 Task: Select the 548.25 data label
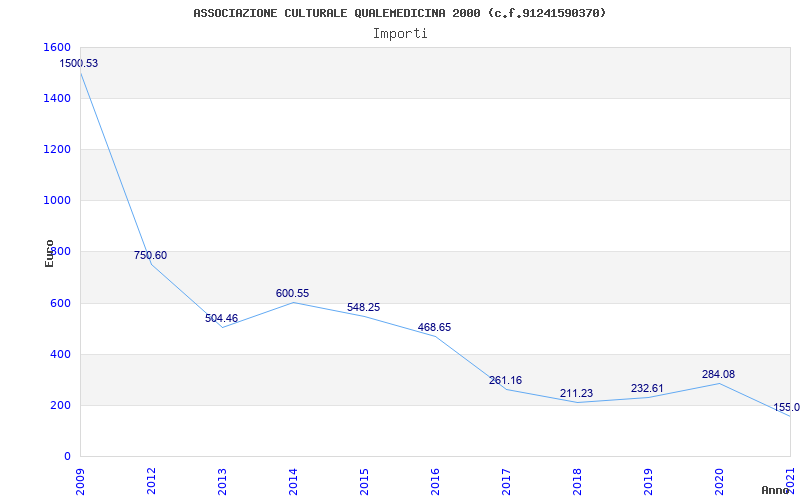click(363, 307)
